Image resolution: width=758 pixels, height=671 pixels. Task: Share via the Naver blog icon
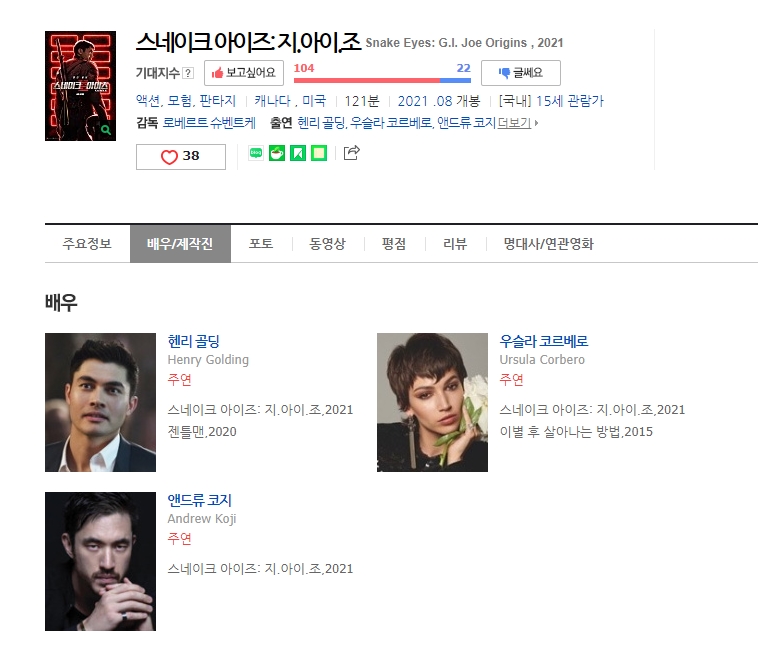point(256,153)
